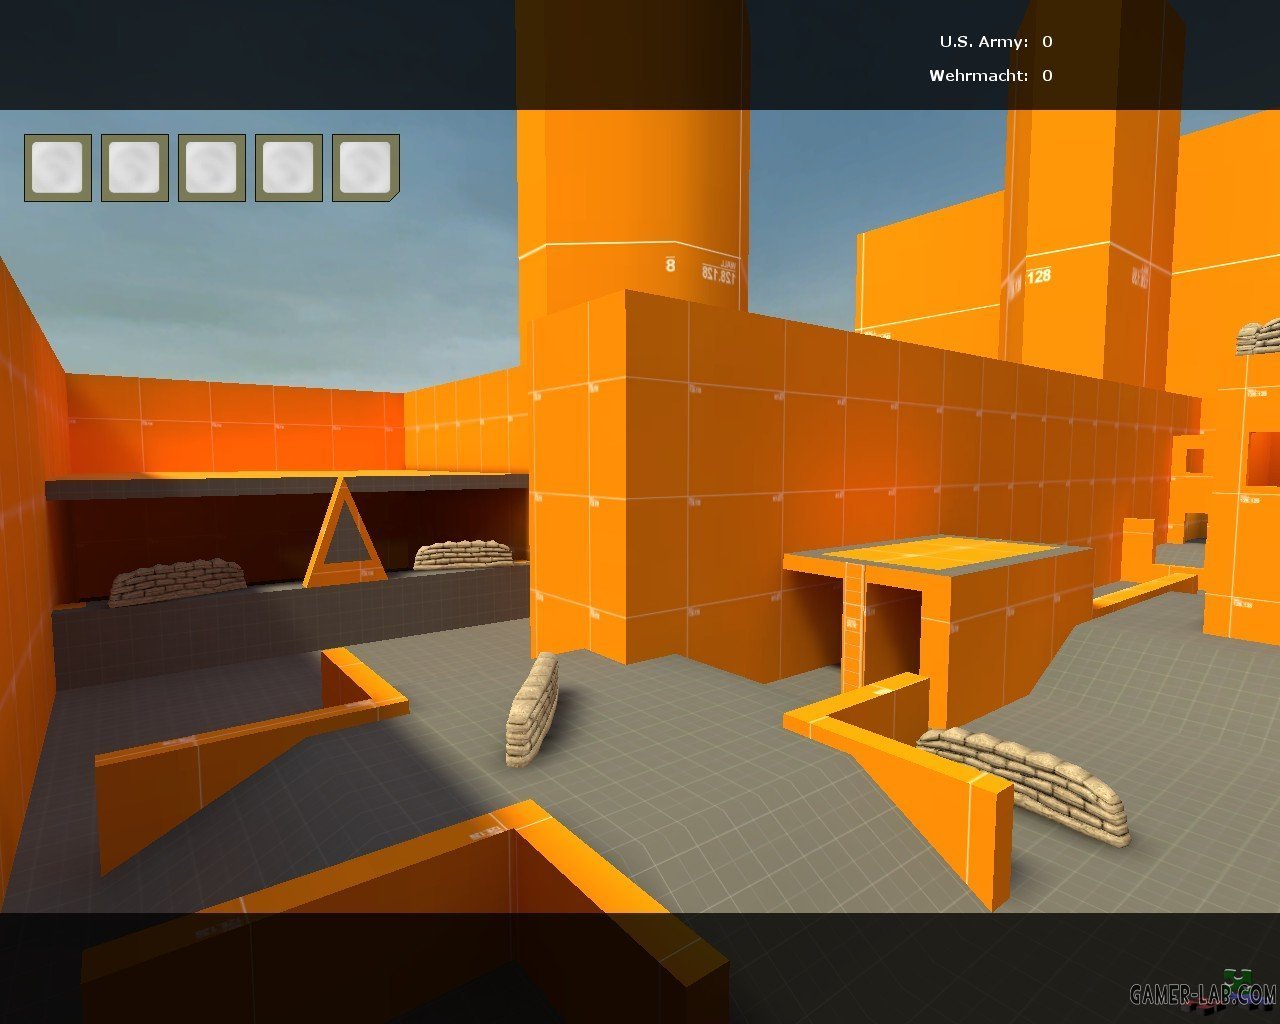
Task: Click the flat roof of the small bunker
Action: pos(935,552)
